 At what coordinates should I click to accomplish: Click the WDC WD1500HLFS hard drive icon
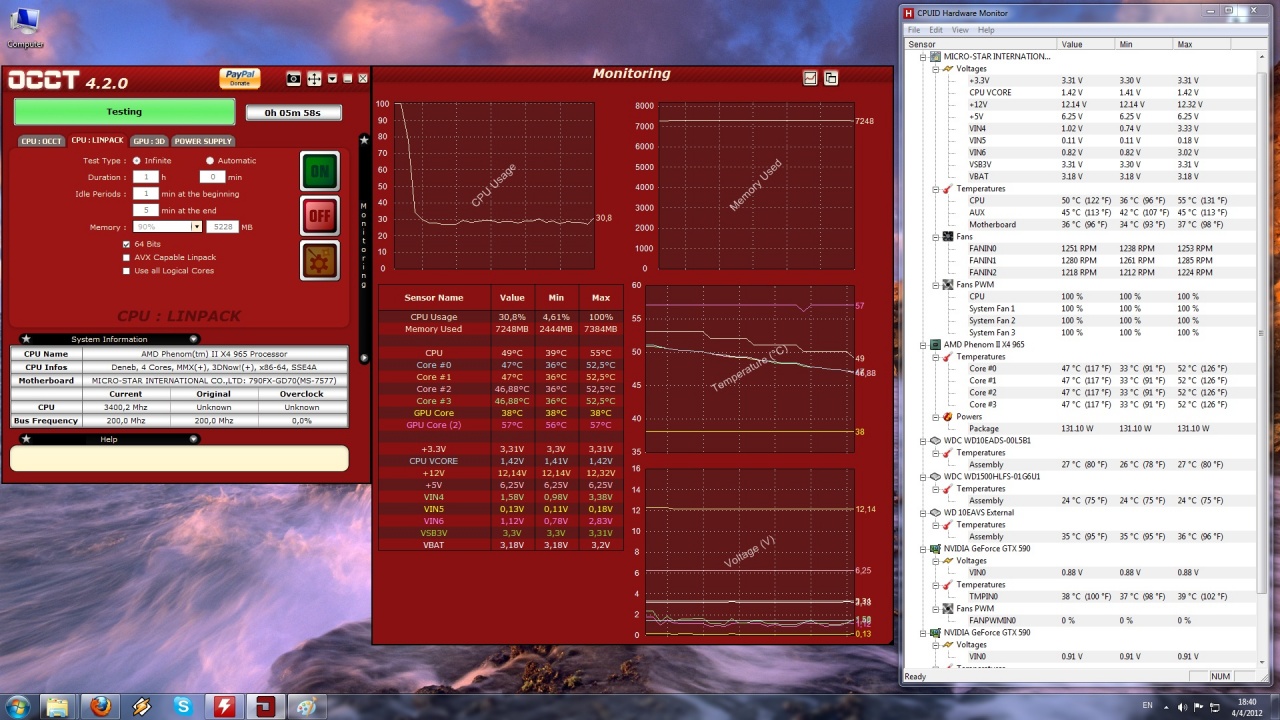(935, 477)
